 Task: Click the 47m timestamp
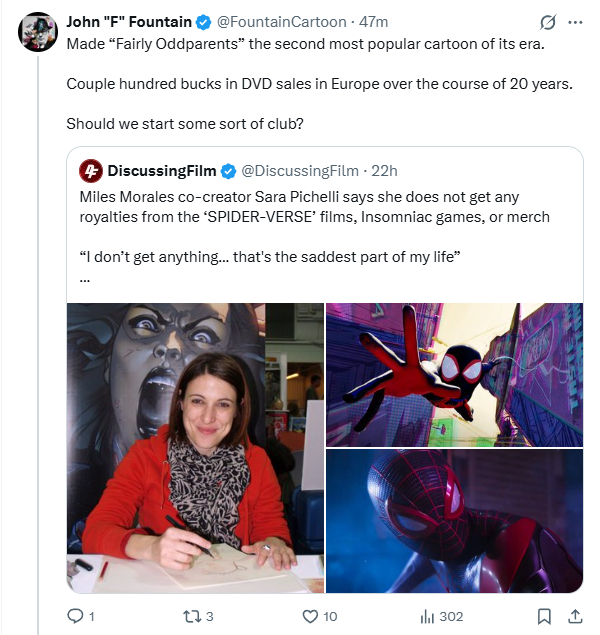click(375, 21)
